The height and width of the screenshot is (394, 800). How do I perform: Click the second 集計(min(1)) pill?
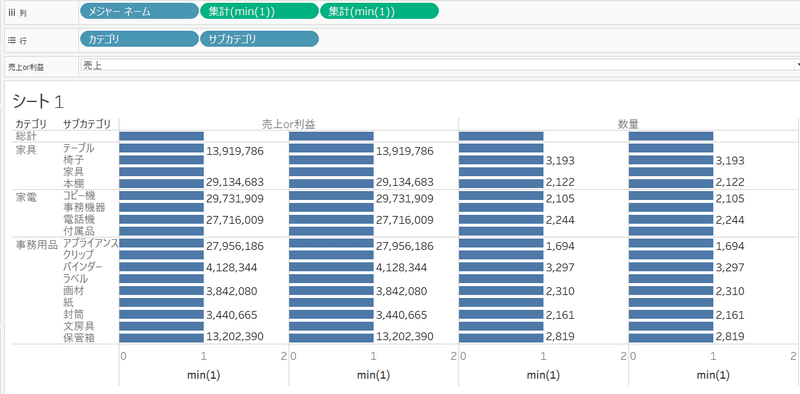coord(379,11)
